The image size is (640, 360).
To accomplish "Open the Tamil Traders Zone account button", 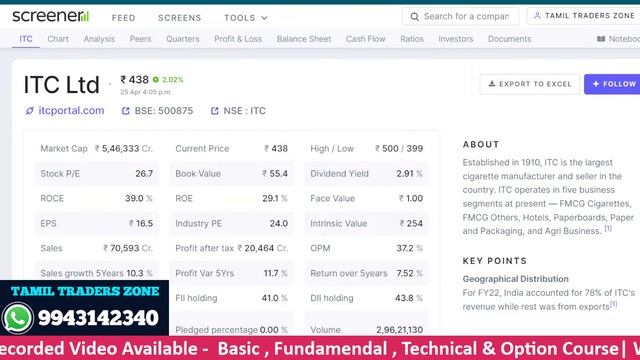I will tap(584, 16).
